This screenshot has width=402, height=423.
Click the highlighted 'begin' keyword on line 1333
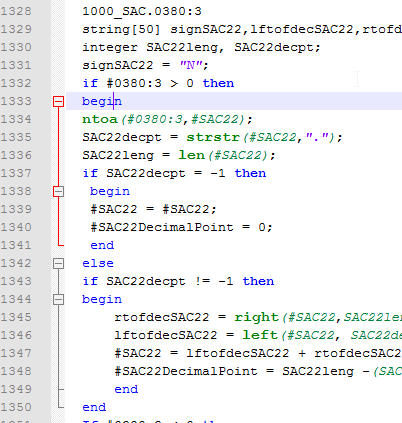(x=102, y=101)
